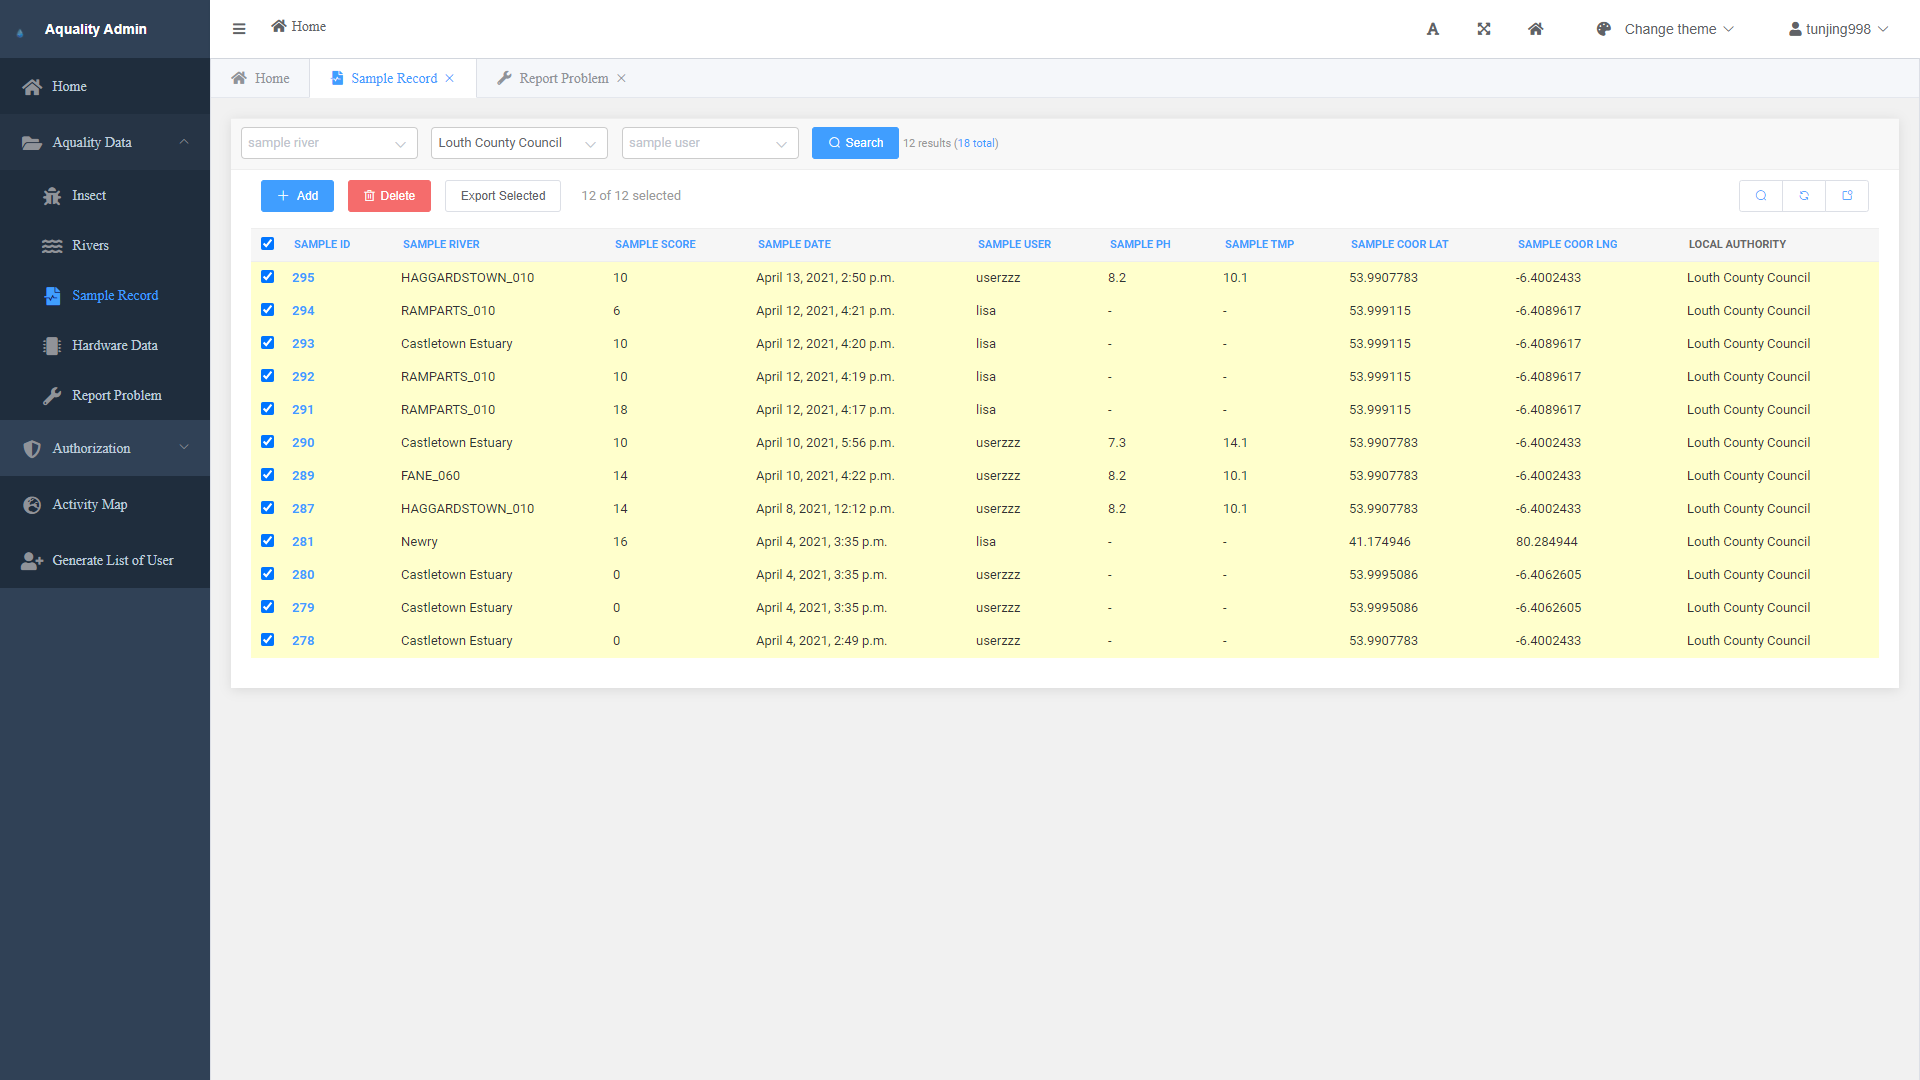Uncheck the checkbox for sample 295
This screenshot has height=1080, width=1920.
267,277
